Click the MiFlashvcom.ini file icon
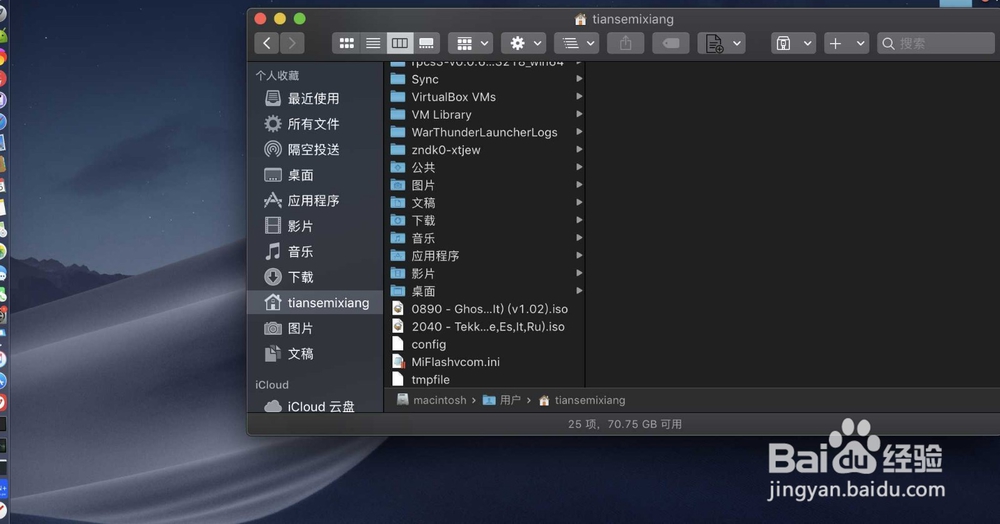1000x524 pixels. tap(398, 361)
